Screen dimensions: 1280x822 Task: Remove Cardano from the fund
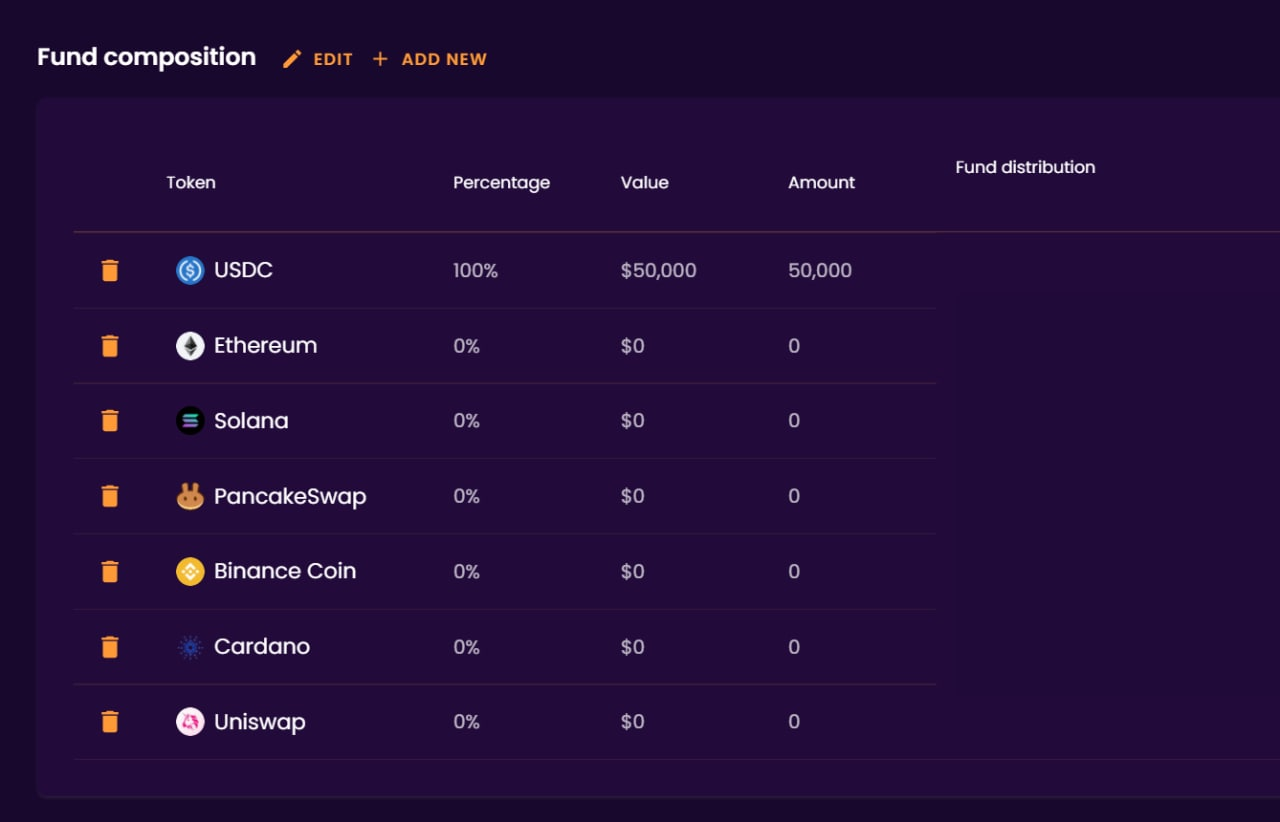(x=110, y=647)
